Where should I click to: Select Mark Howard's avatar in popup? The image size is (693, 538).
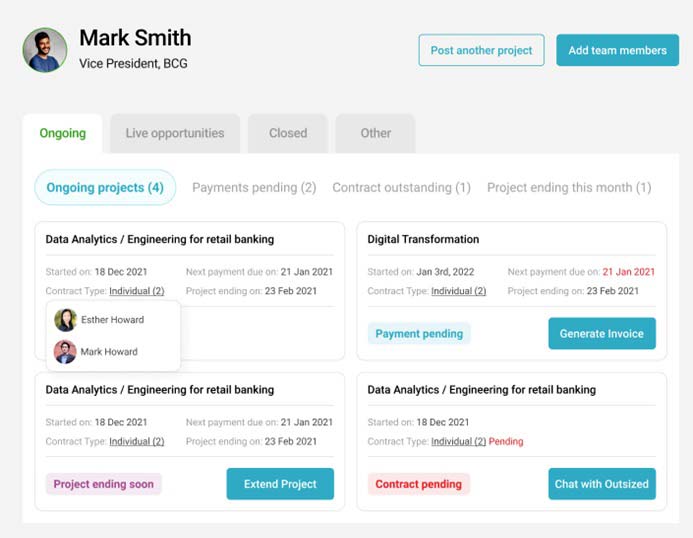66,352
